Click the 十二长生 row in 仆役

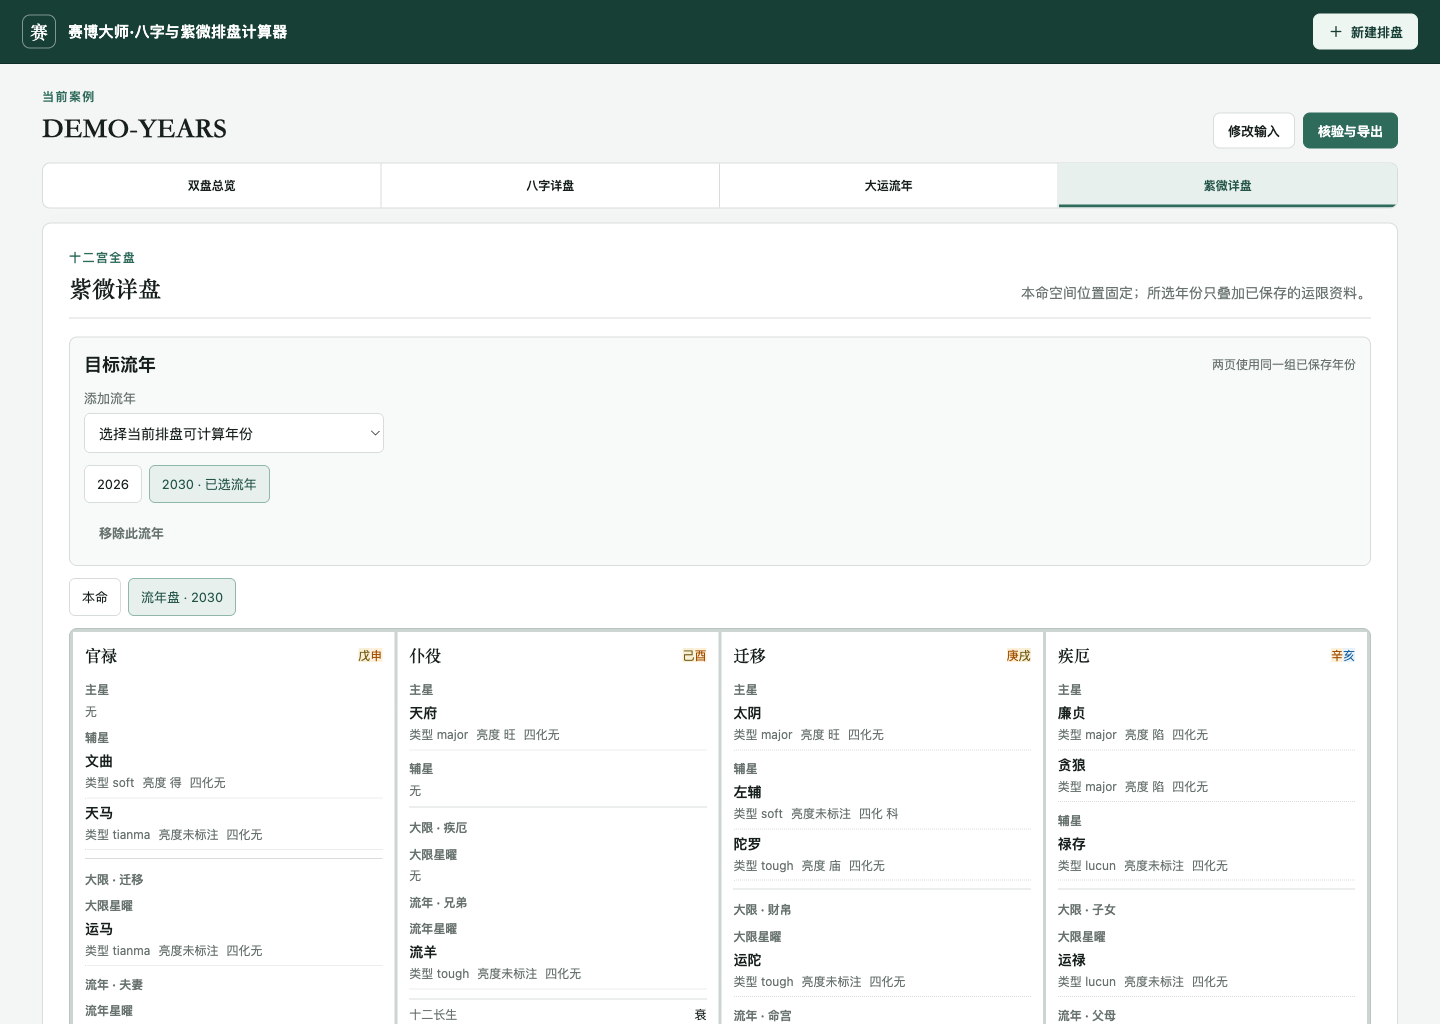click(558, 1015)
